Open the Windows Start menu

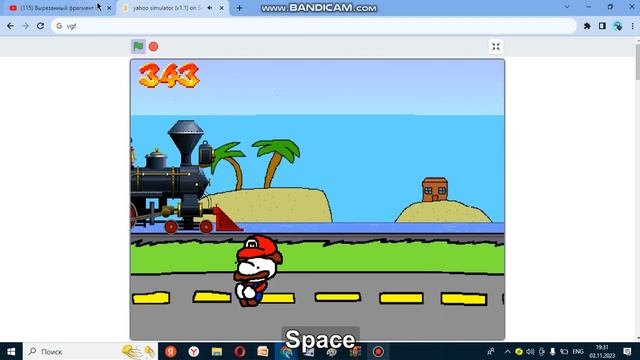click(11, 351)
